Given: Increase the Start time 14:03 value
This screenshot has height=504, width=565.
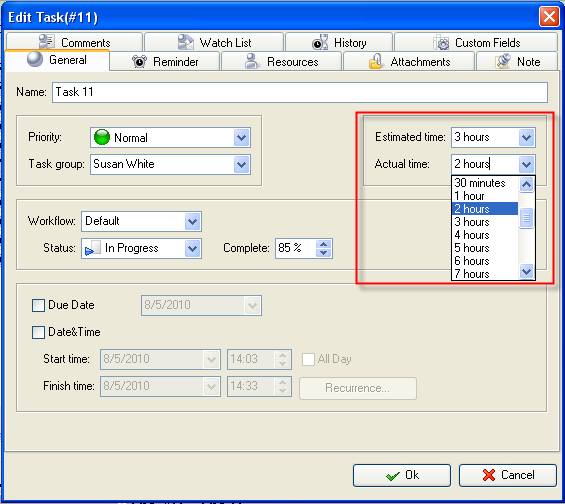Looking at the screenshot, I should (282, 355).
